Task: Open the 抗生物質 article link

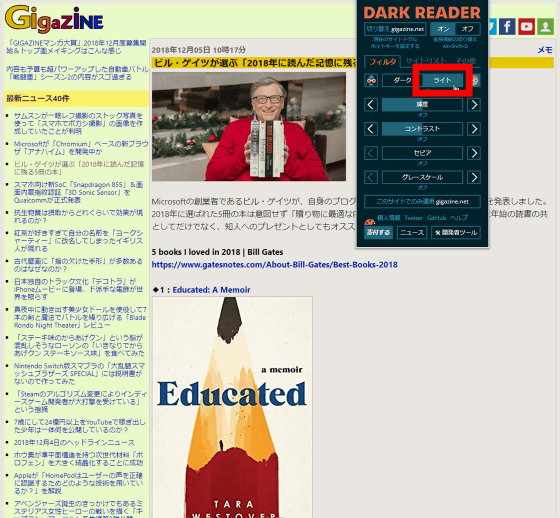Action: click(x=78, y=216)
